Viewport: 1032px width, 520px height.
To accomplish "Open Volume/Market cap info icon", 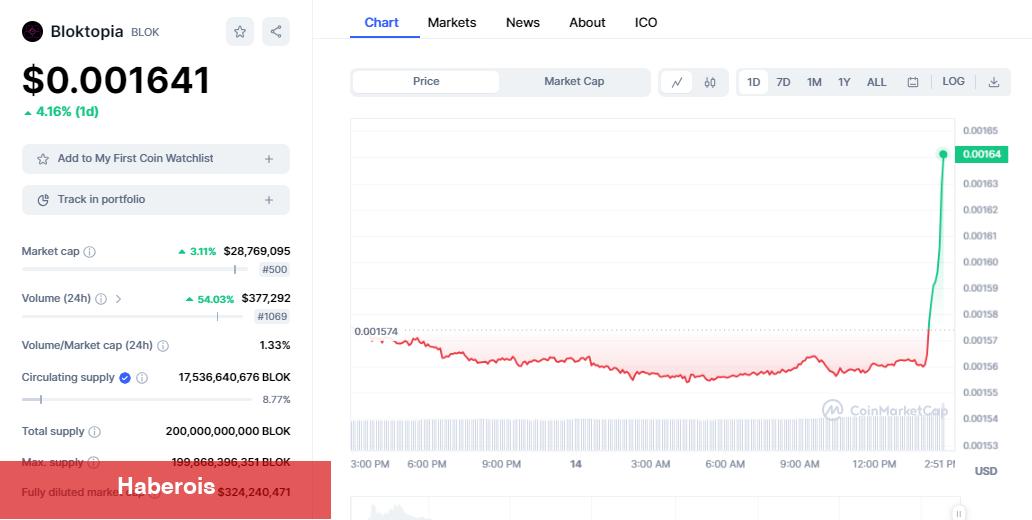I will coord(163,346).
